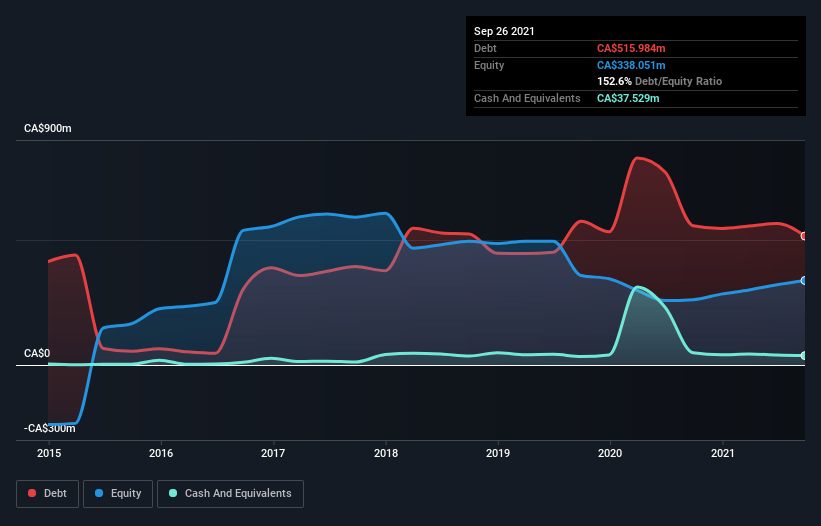821x526 pixels.
Task: Click the 2020 x-axis label
Action: [x=610, y=453]
